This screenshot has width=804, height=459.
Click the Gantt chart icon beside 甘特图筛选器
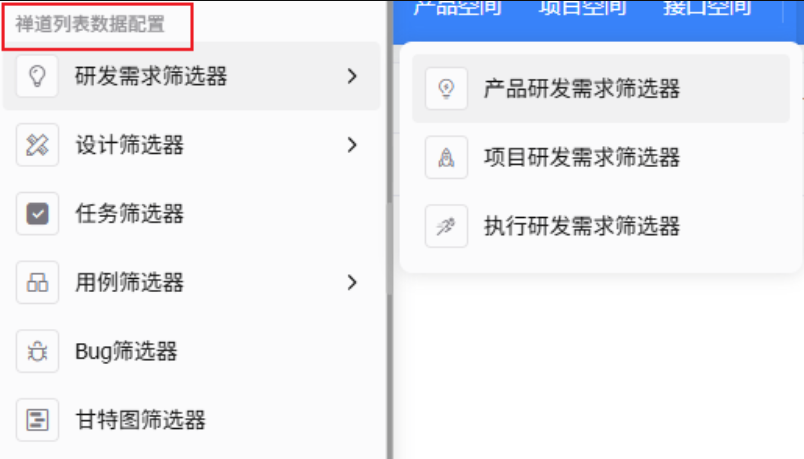(x=37, y=420)
